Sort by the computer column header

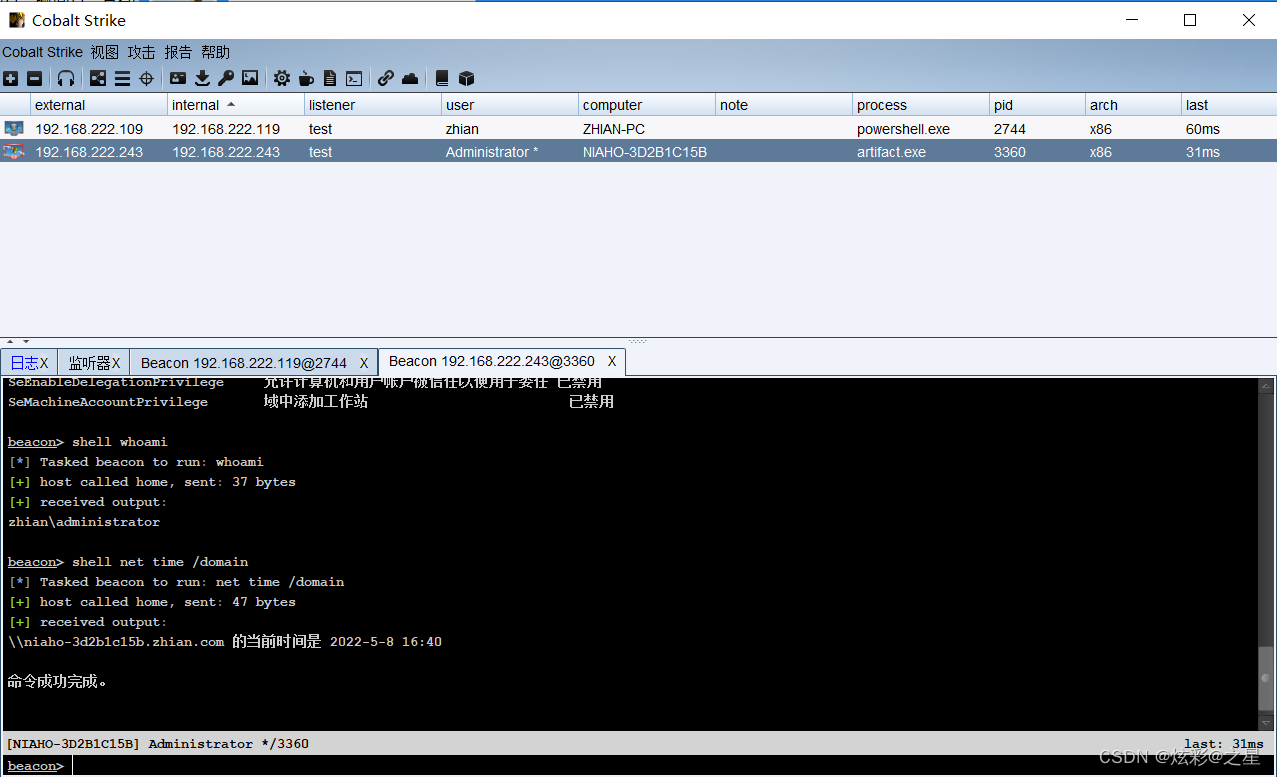point(646,104)
